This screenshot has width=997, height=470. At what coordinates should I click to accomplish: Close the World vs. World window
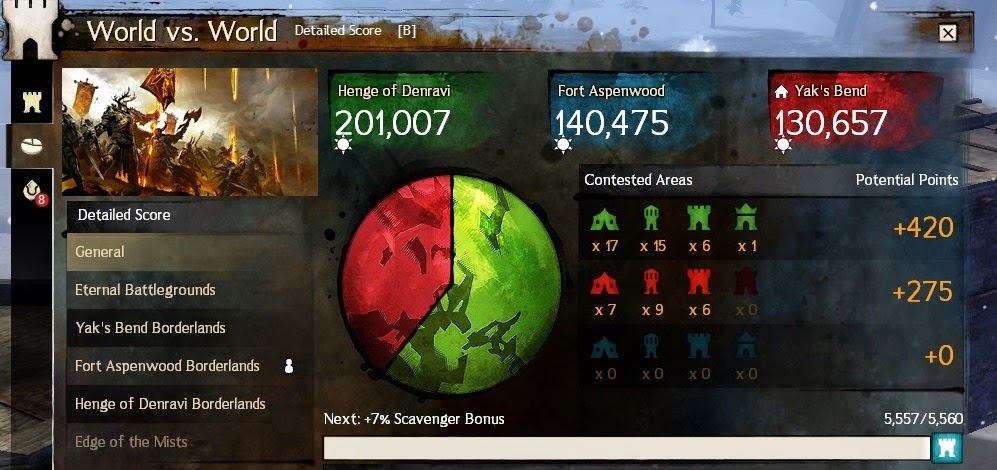point(947,32)
